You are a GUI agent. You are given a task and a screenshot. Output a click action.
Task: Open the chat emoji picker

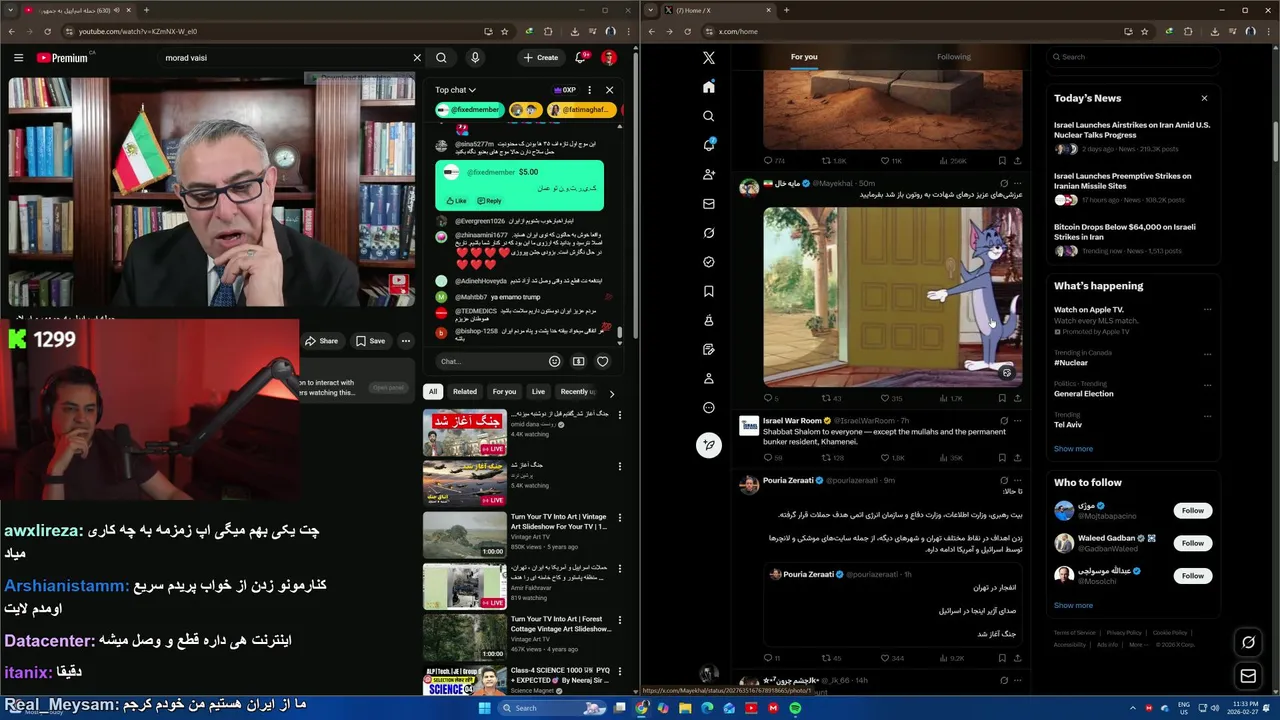coord(555,361)
